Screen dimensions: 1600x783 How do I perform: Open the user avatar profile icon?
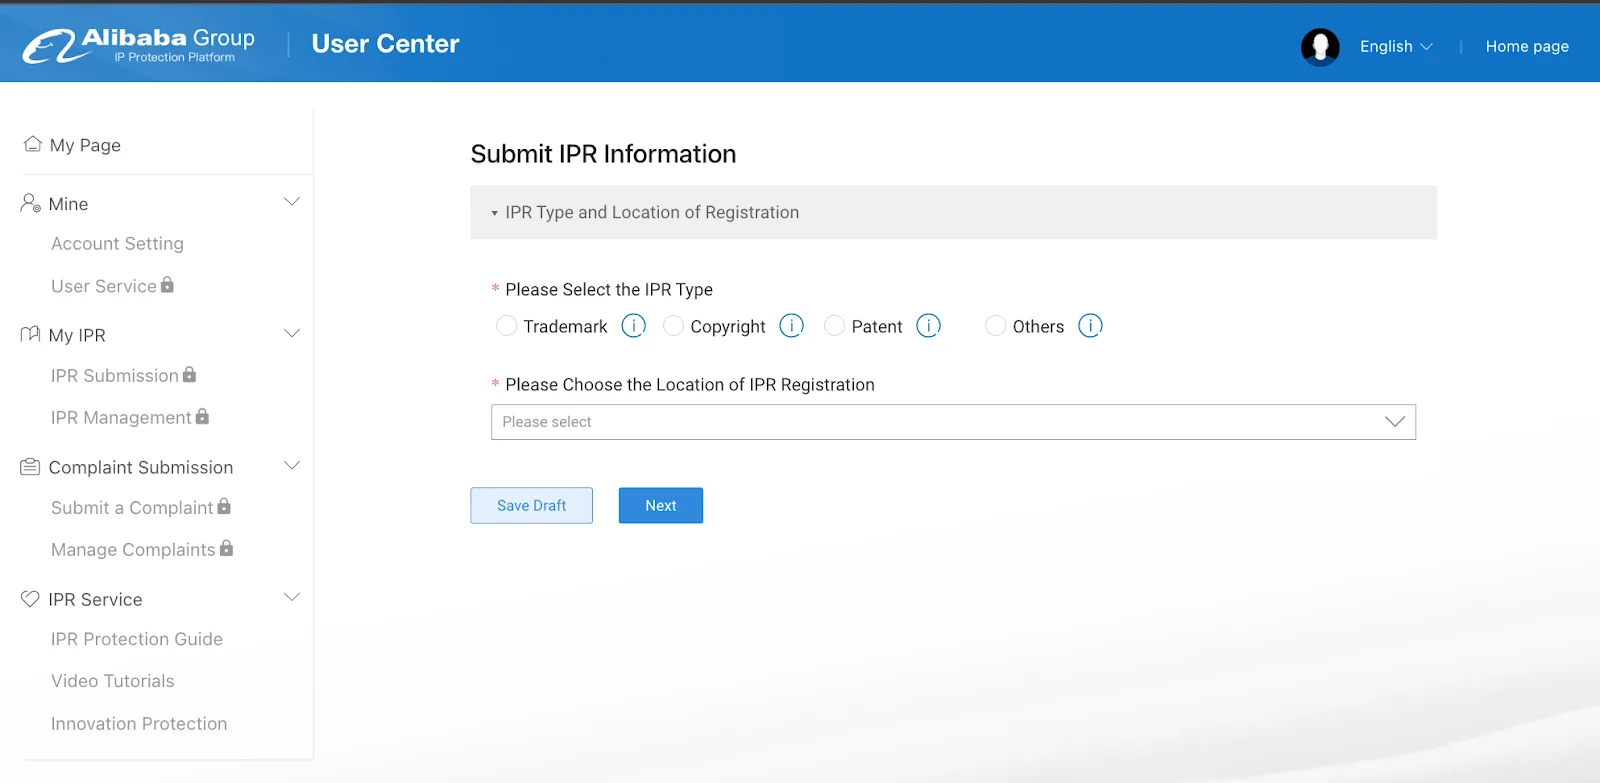point(1320,47)
